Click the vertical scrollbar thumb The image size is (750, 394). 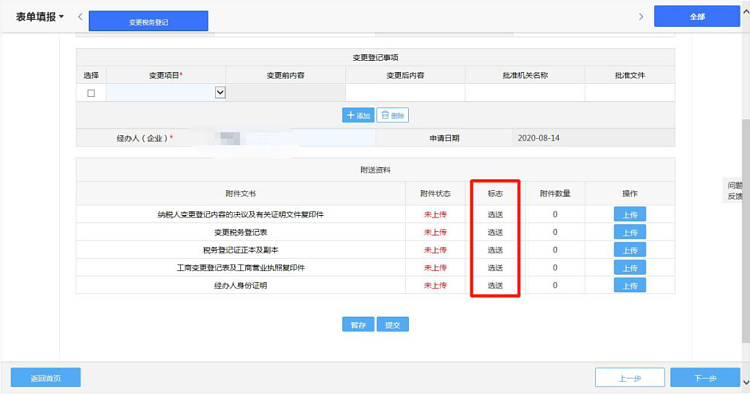click(x=746, y=230)
